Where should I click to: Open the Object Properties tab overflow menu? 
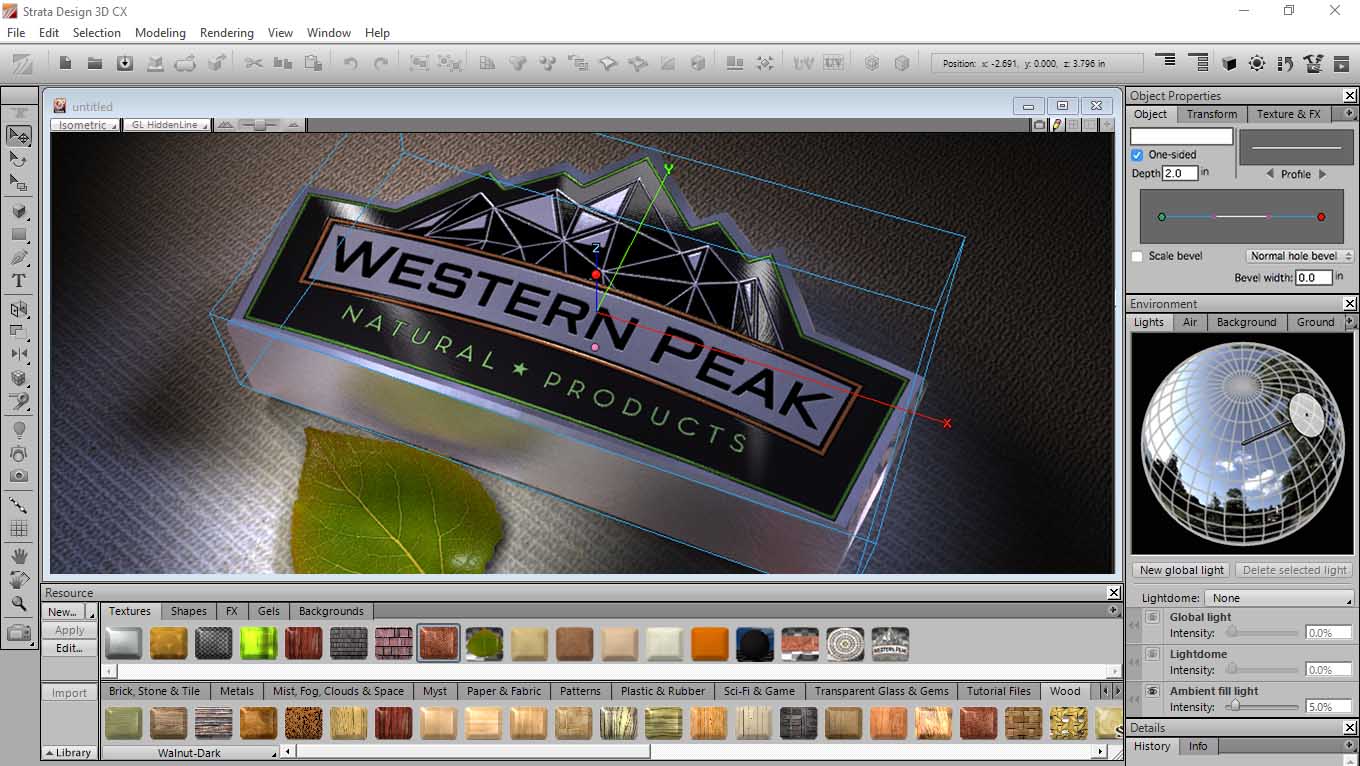coord(1350,114)
